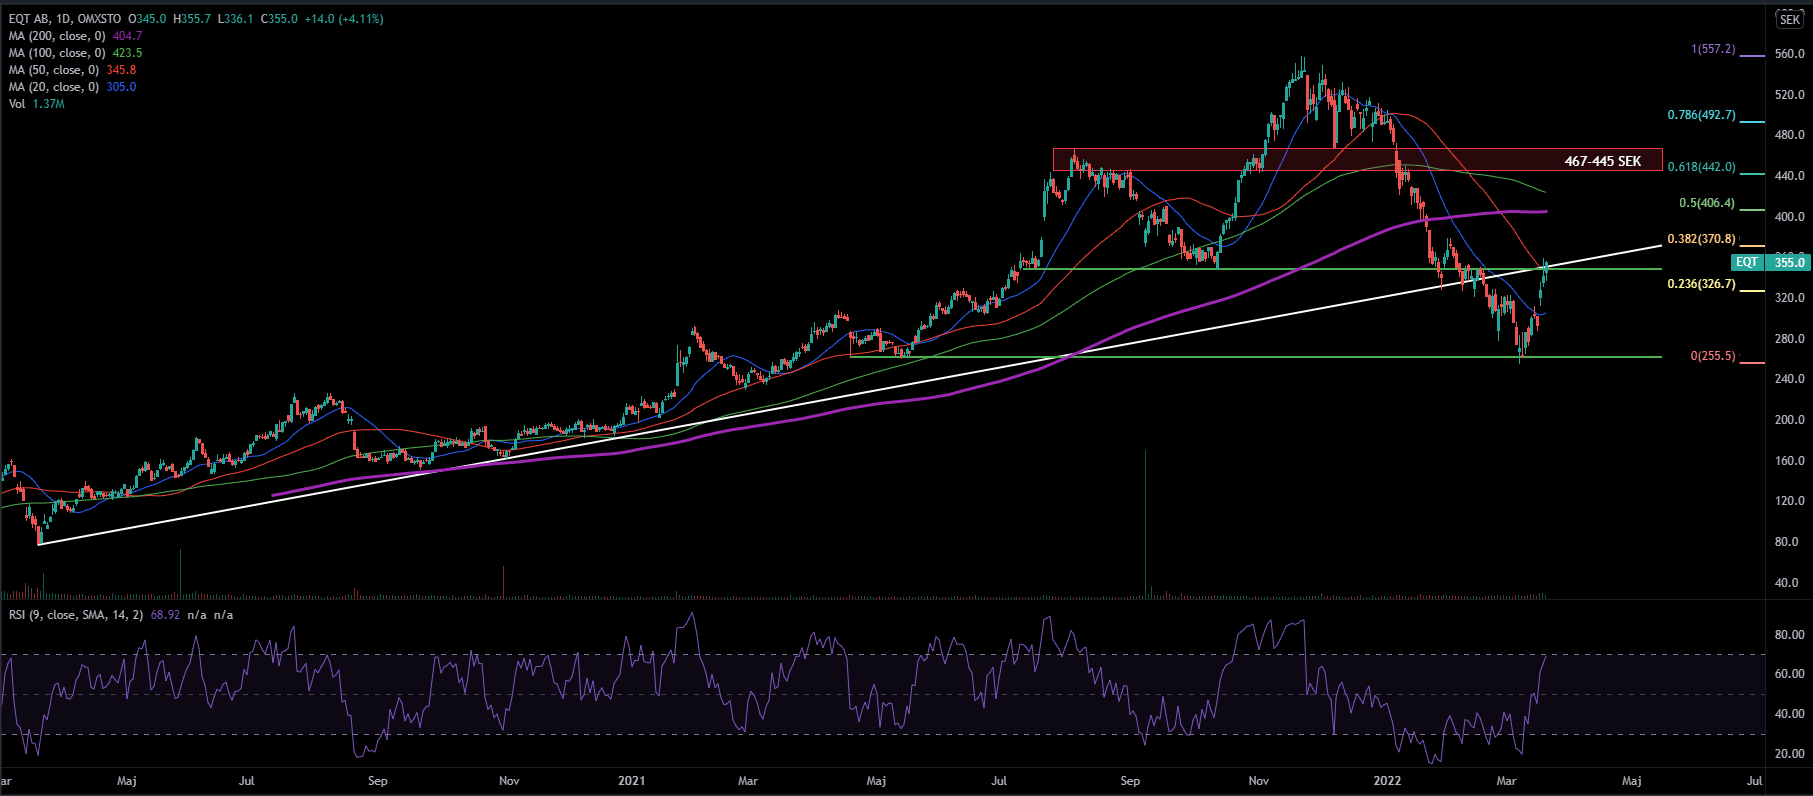Select the 0.382(370.8) Fibonacci level label
Image resolution: width=1813 pixels, height=796 pixels.
pyautogui.click(x=1701, y=239)
